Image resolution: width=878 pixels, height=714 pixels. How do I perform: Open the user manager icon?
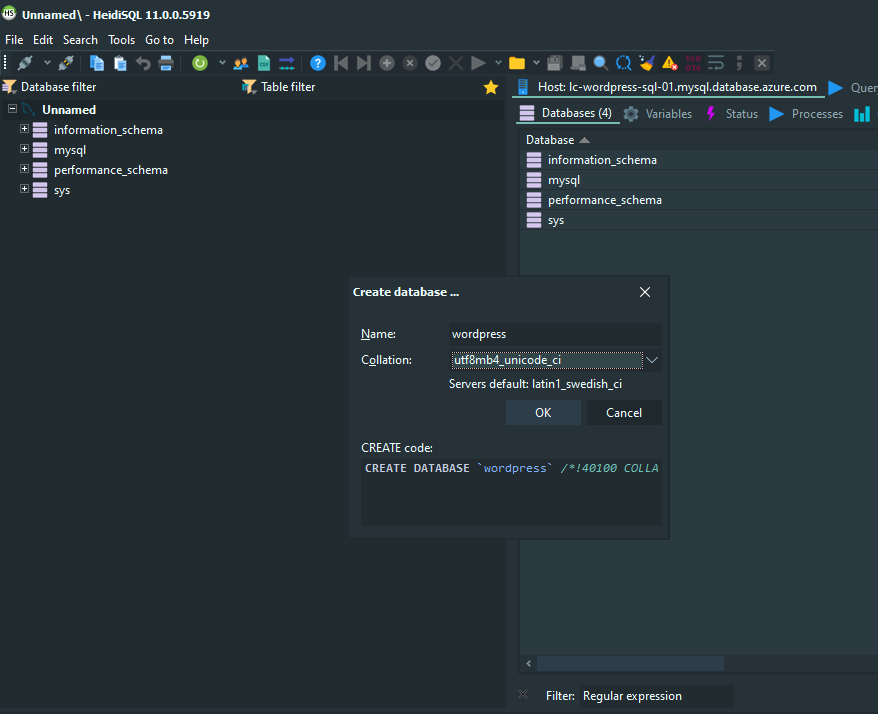241,63
